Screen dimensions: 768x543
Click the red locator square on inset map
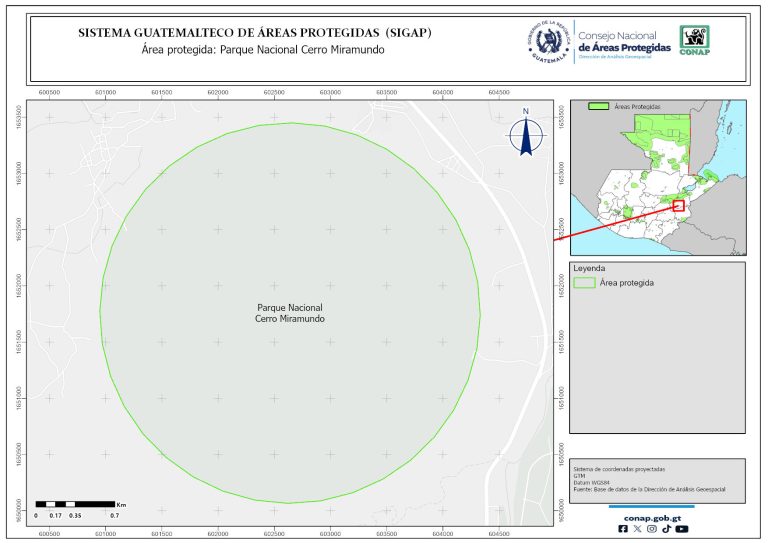click(x=679, y=205)
